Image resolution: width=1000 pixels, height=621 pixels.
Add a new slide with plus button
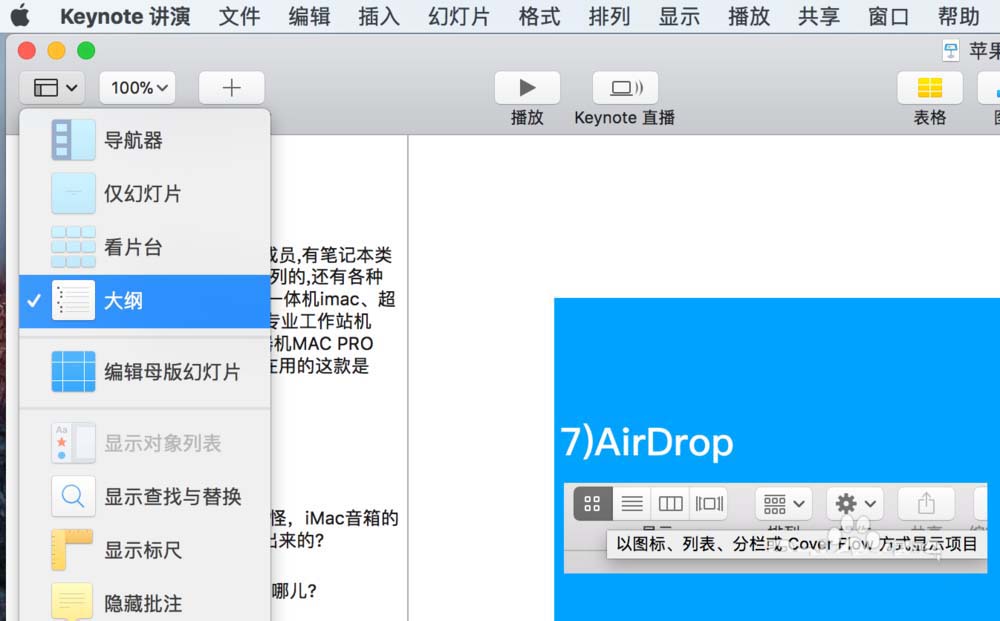tap(232, 87)
